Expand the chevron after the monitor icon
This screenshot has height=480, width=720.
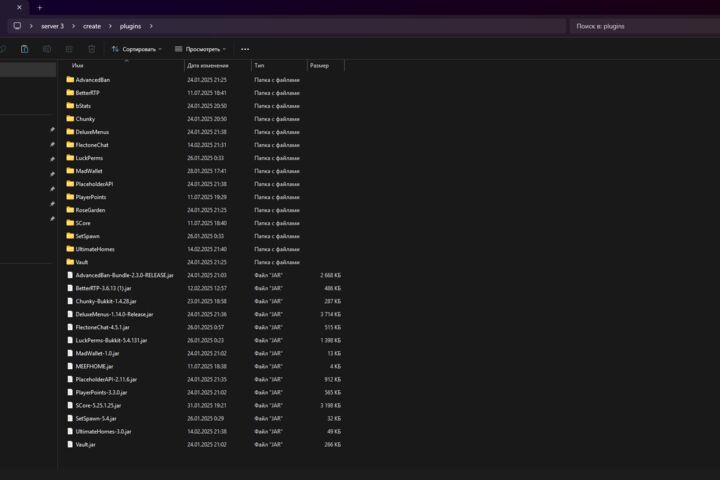[31, 26]
